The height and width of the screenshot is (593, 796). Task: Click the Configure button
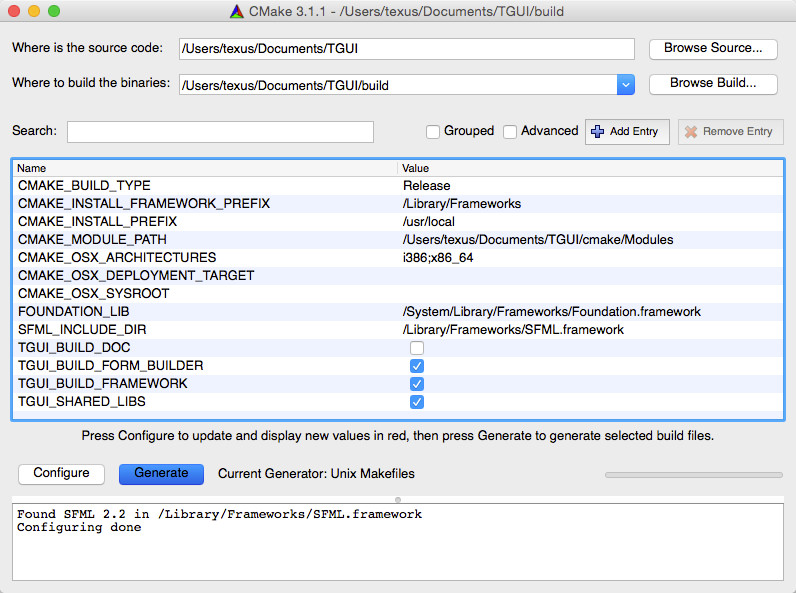pos(61,473)
